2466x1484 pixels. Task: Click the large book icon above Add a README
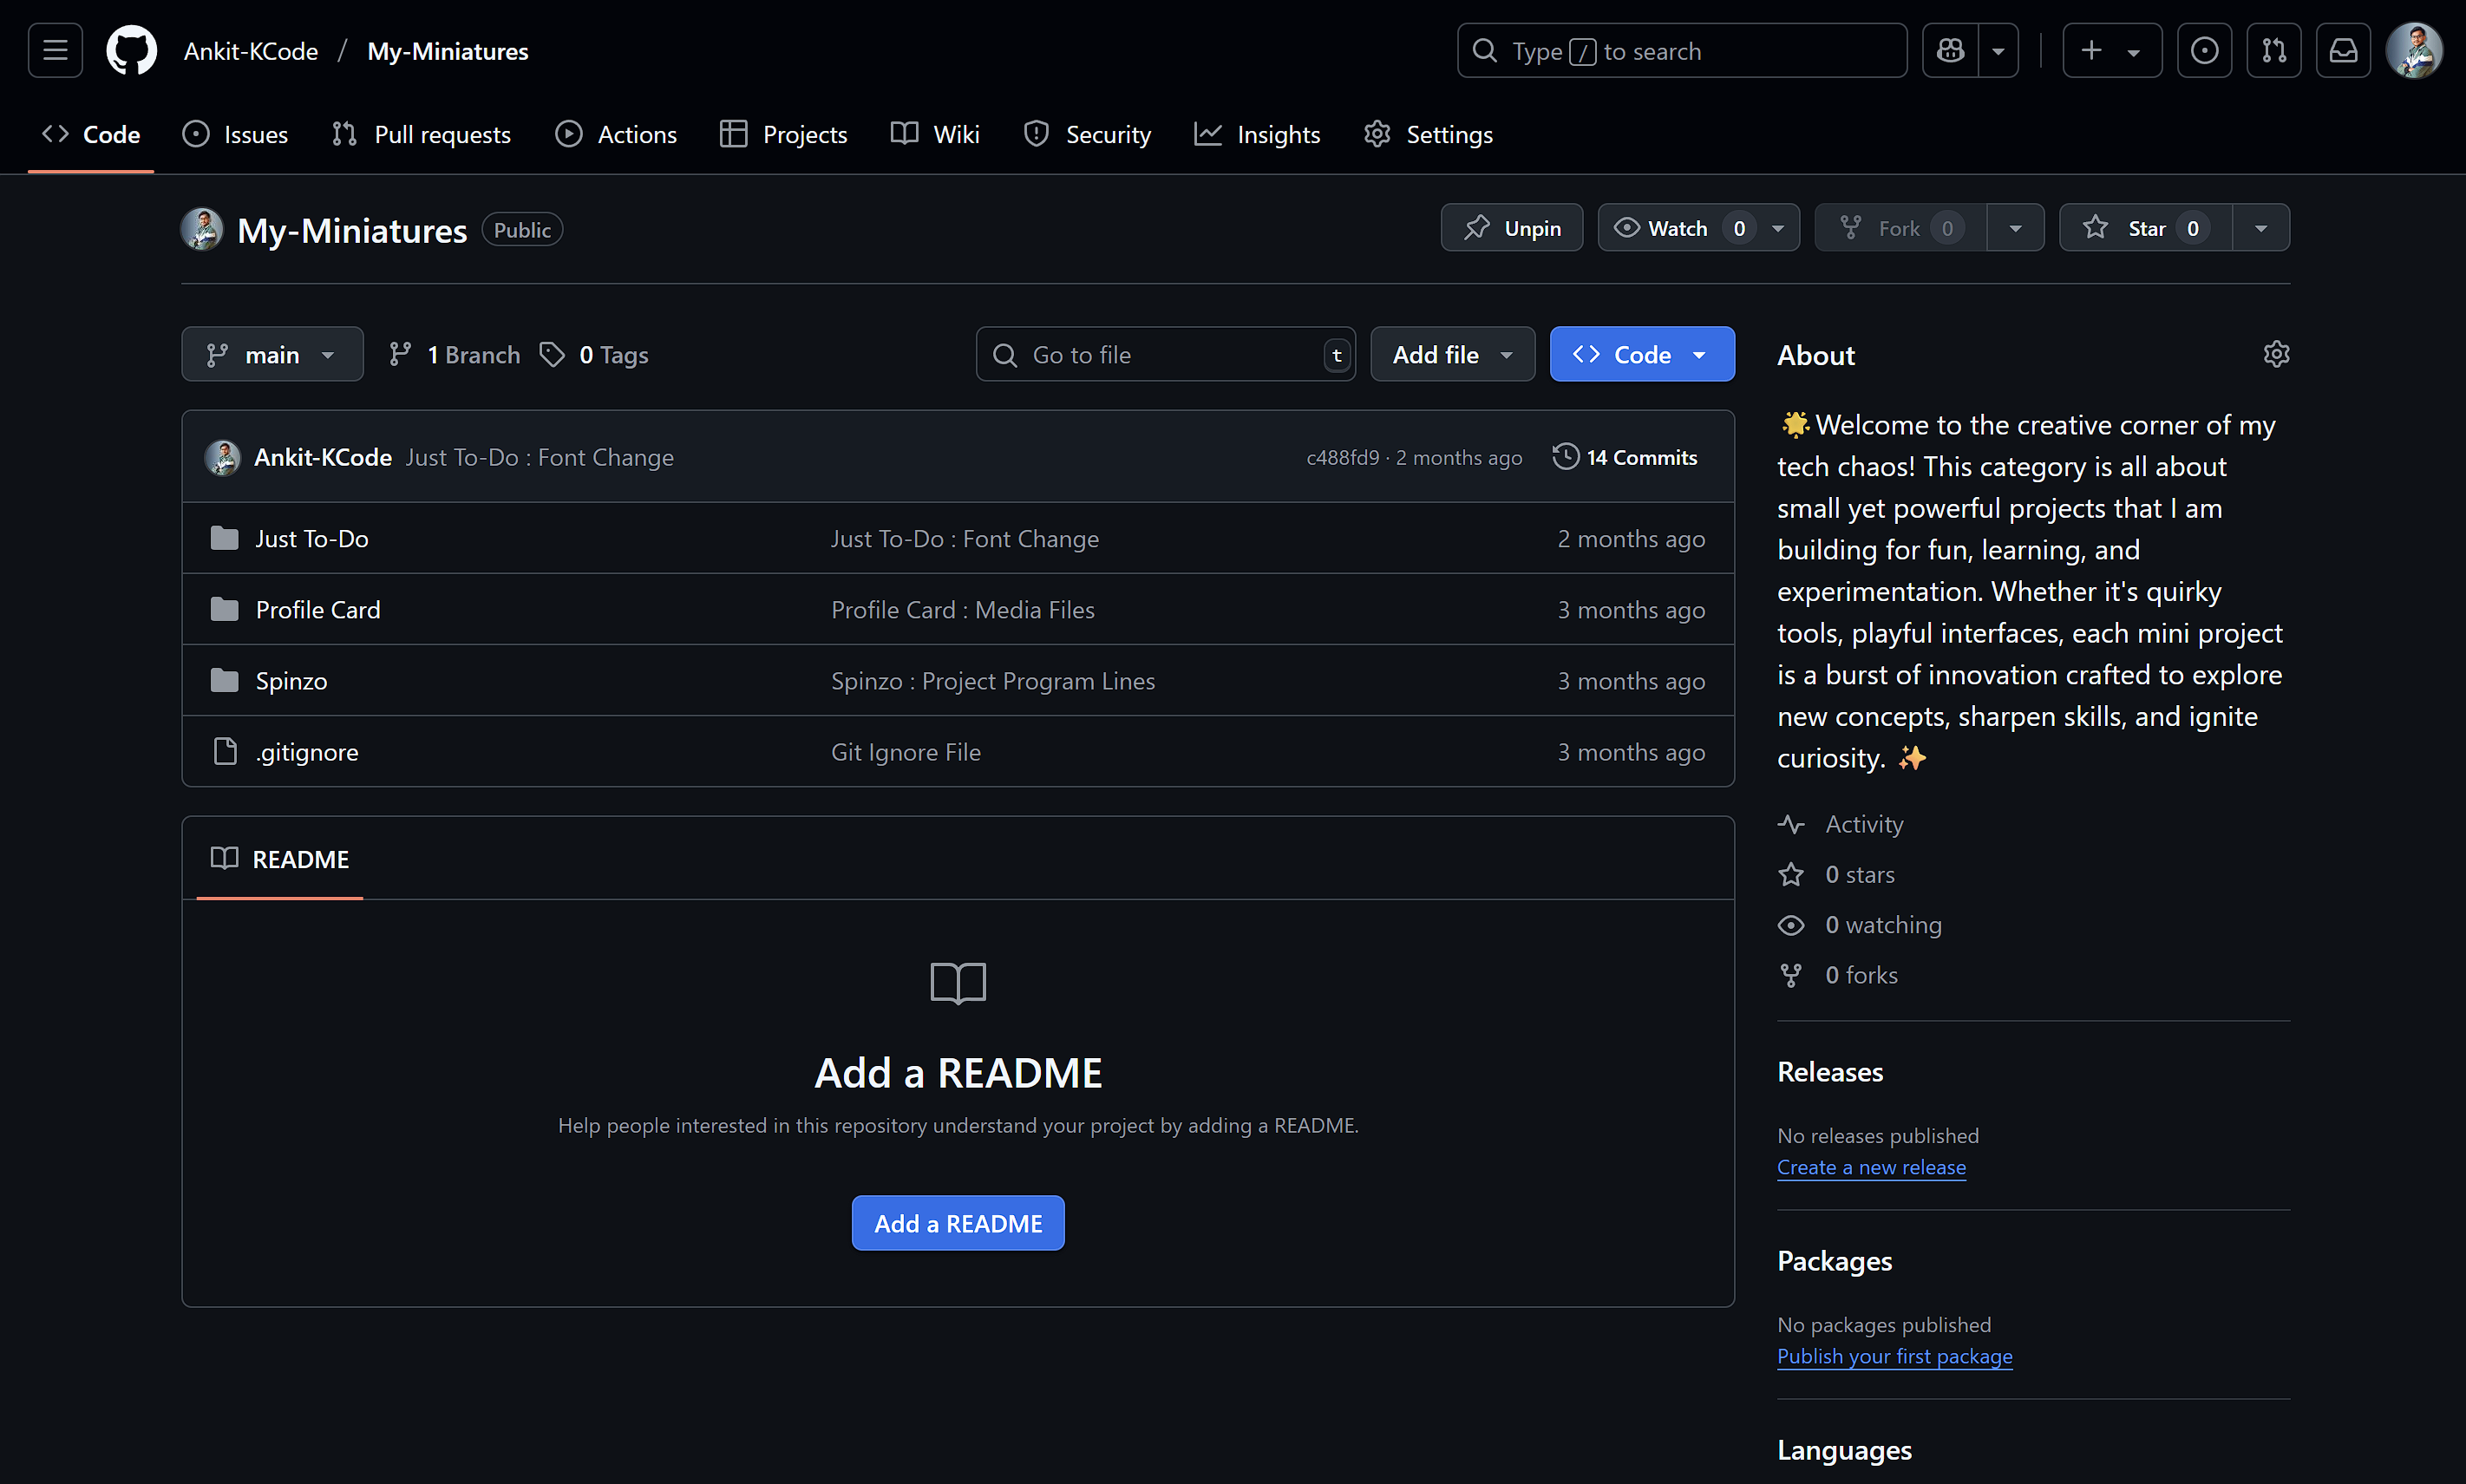click(958, 984)
